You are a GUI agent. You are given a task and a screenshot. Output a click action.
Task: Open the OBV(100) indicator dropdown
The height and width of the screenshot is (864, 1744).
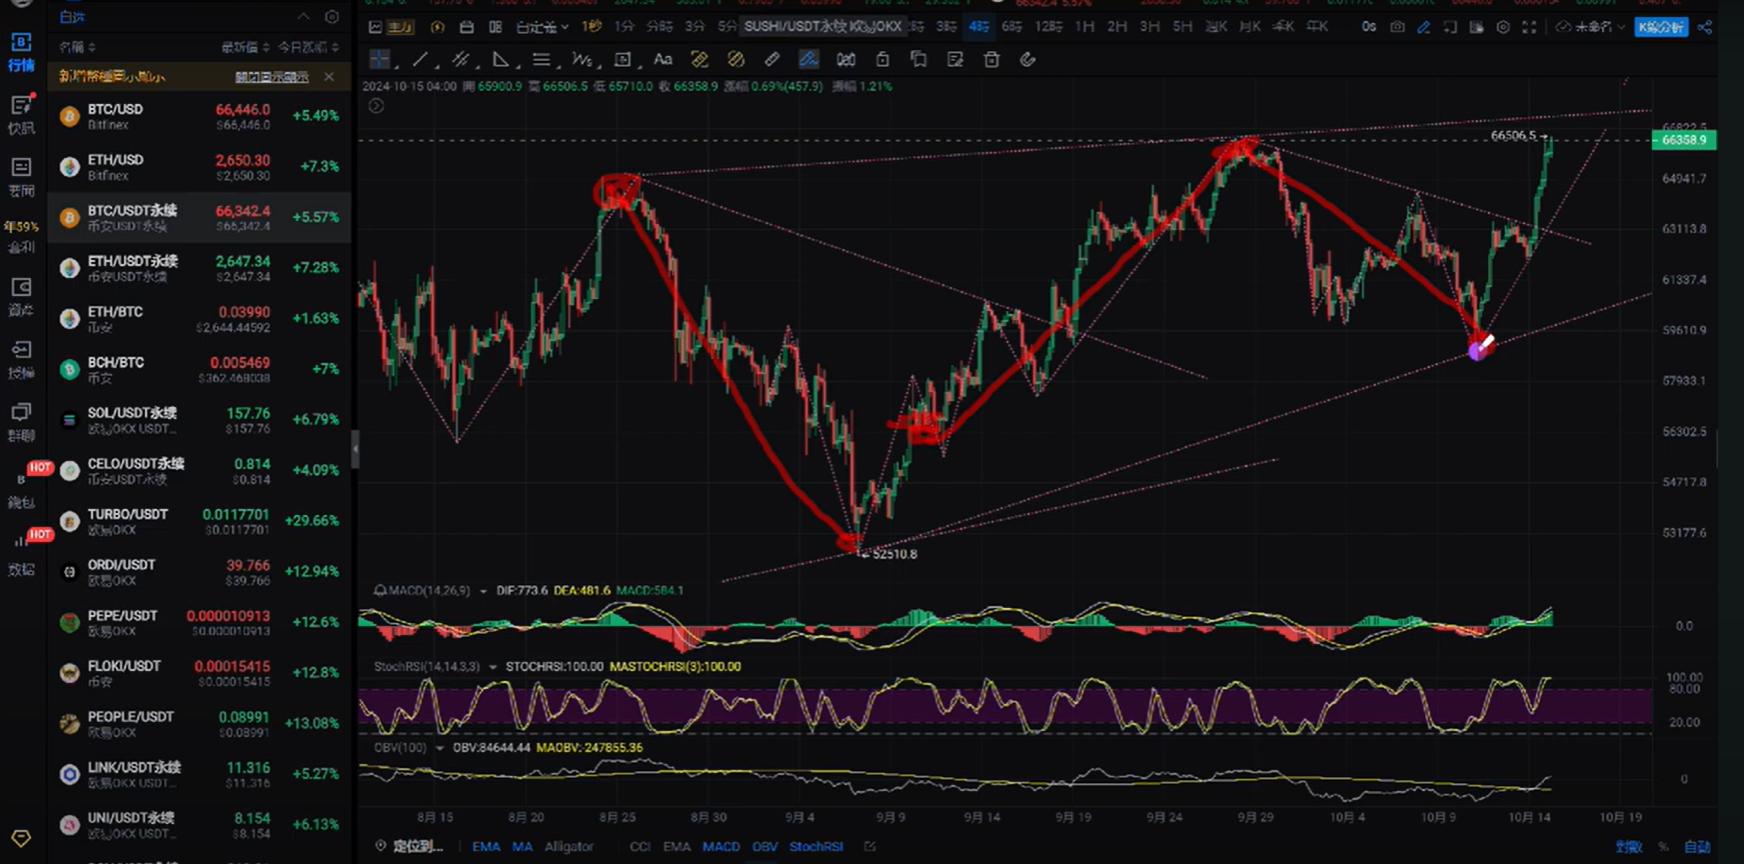439,748
